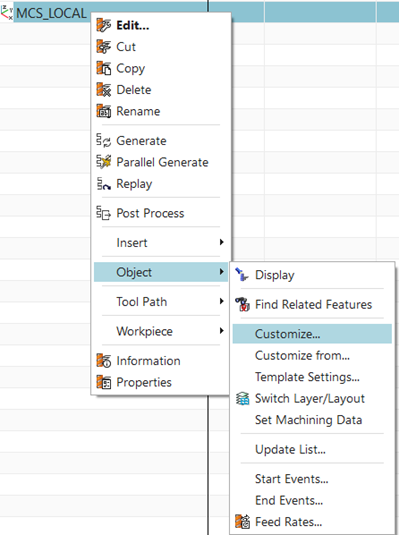The width and height of the screenshot is (399, 535).
Task: Click the MCS_LOCAL coordinate system icon
Action: 6,13
